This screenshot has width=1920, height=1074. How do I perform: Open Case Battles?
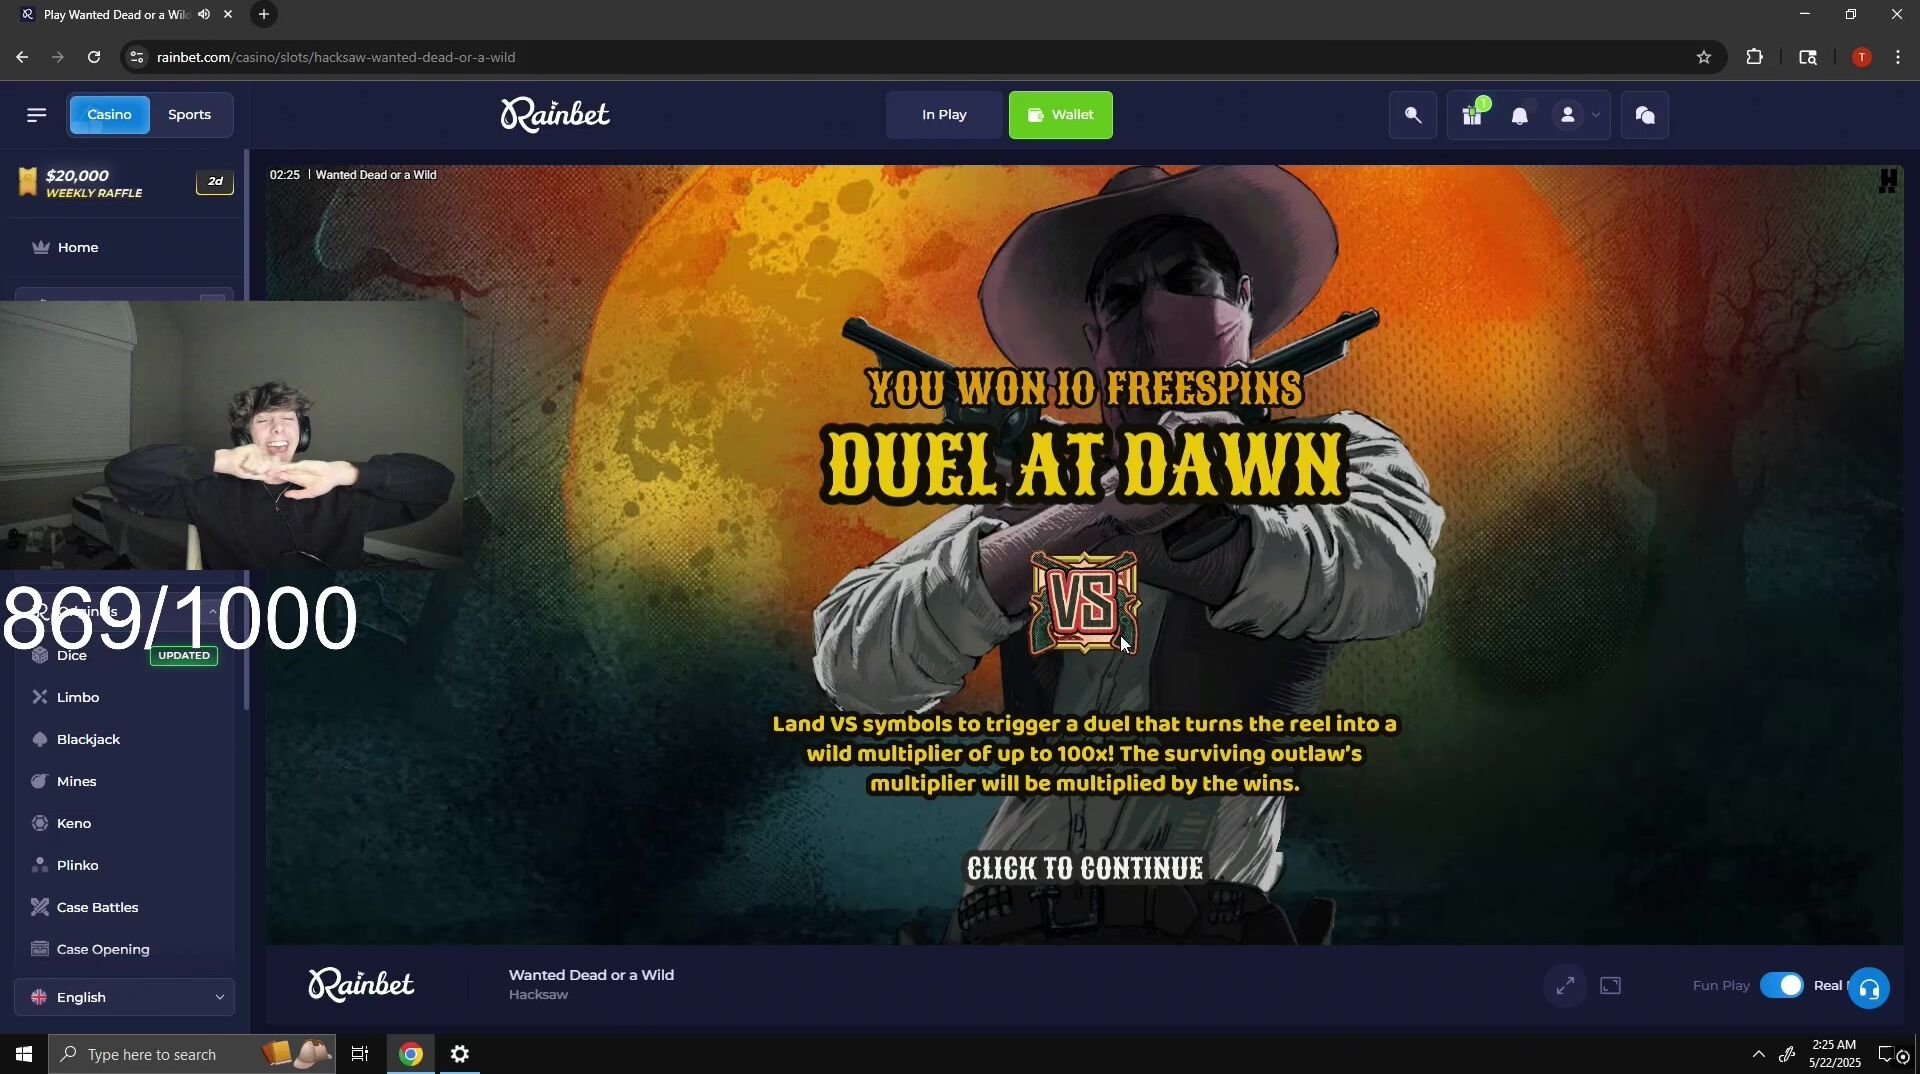pyautogui.click(x=98, y=908)
